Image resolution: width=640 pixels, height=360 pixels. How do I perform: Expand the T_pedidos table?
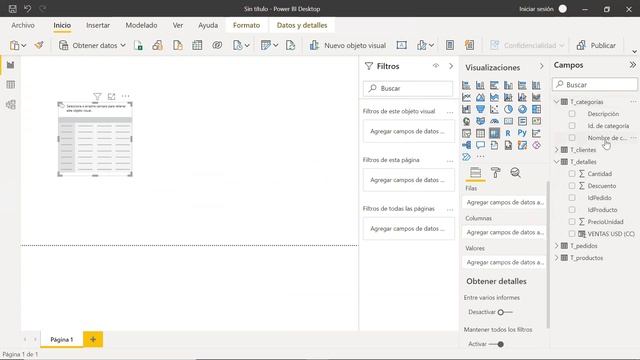557,246
